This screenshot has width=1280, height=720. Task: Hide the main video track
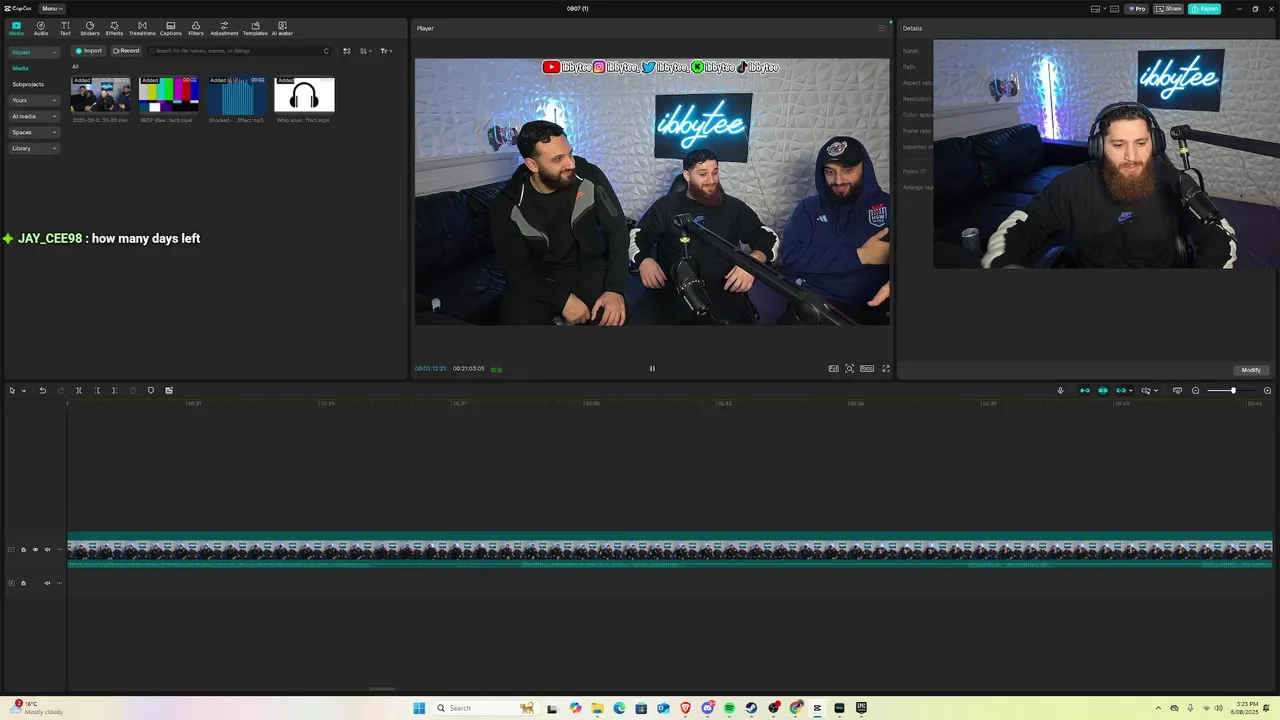35,549
